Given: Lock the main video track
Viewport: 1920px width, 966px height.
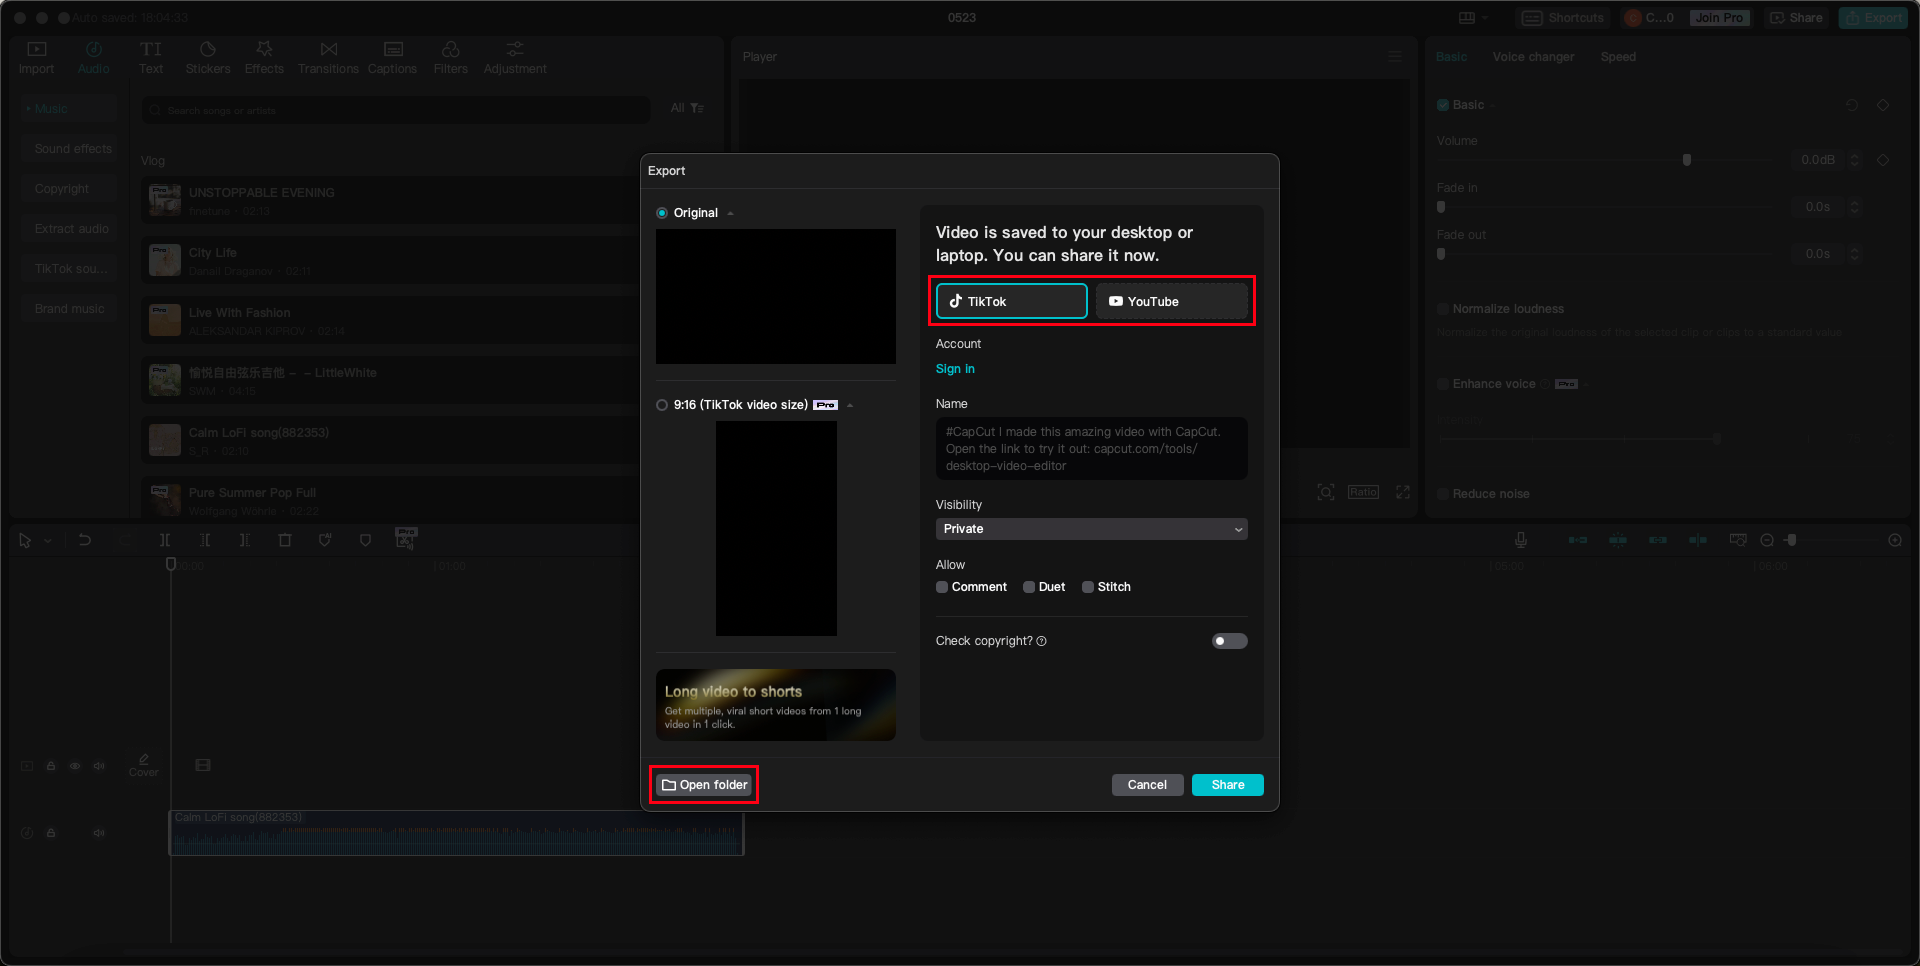Looking at the screenshot, I should tap(51, 766).
